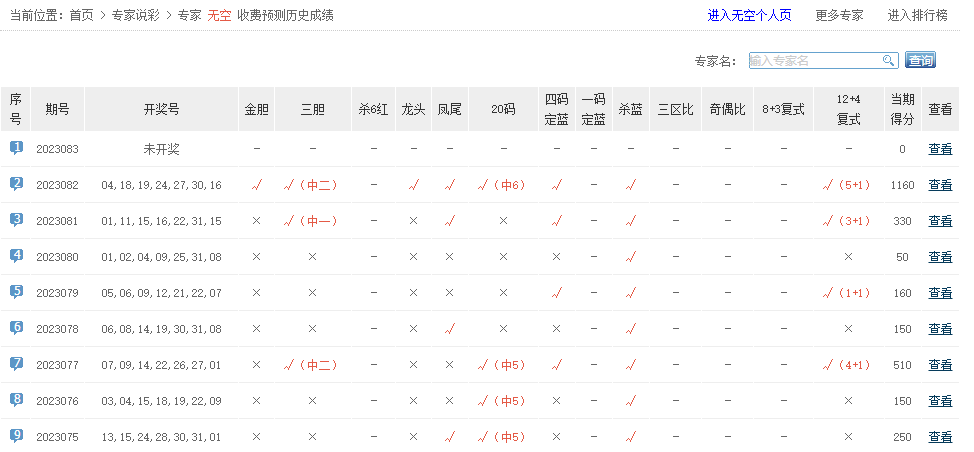Click the number 3 row badge icon

pos(16,220)
